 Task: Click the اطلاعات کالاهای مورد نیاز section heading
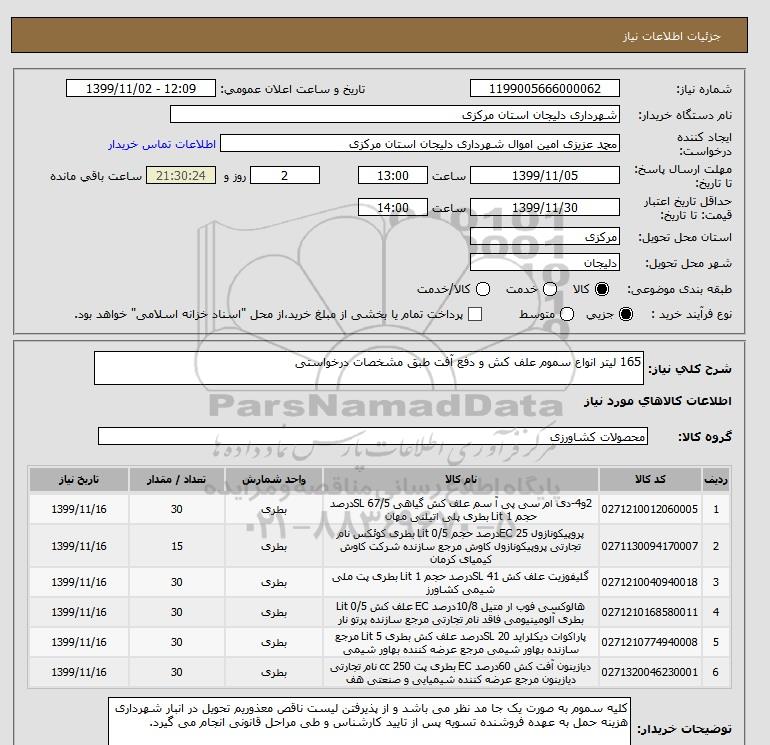click(x=658, y=401)
